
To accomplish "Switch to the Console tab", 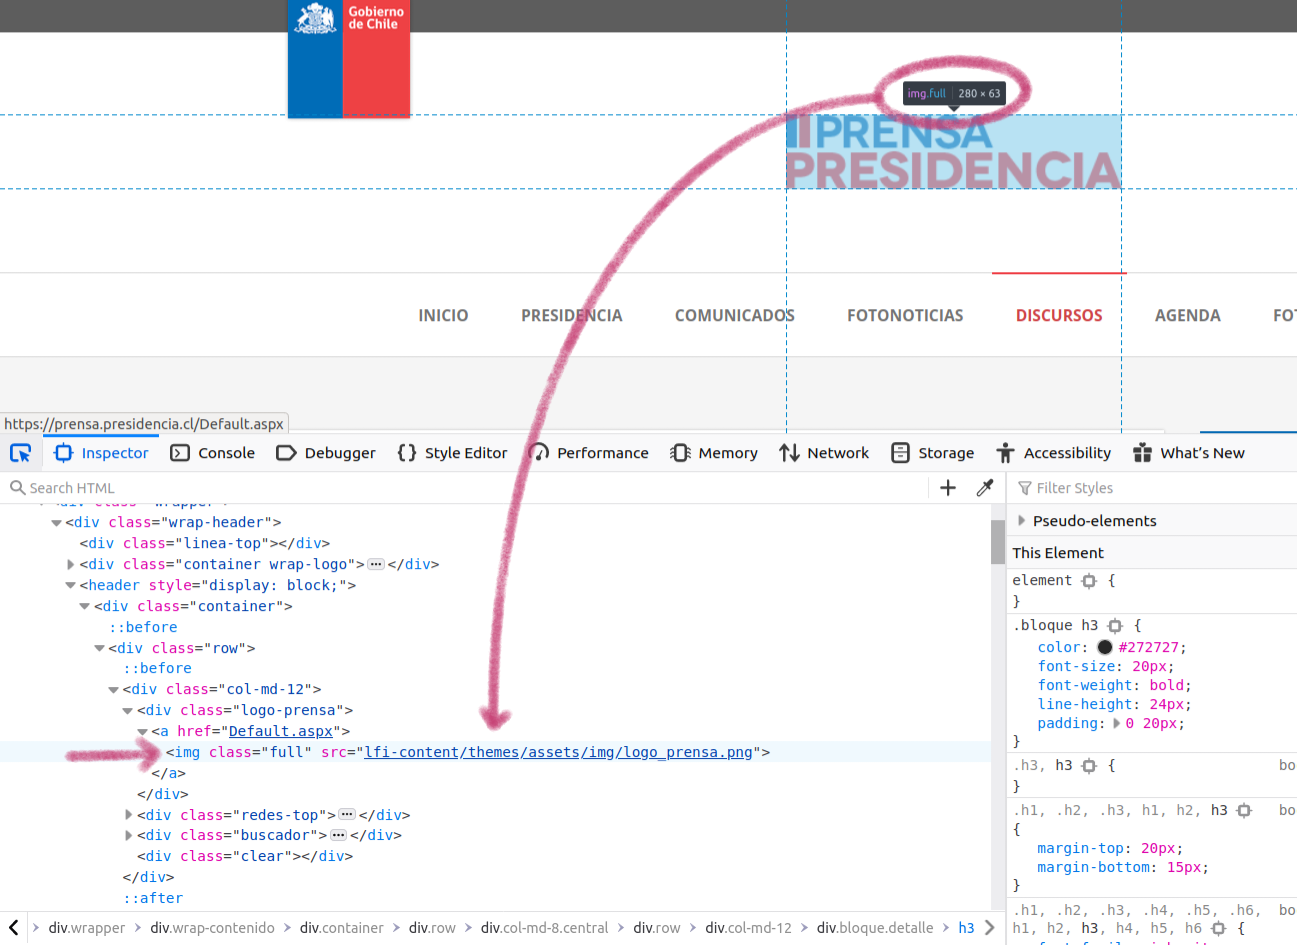I will 224,452.
